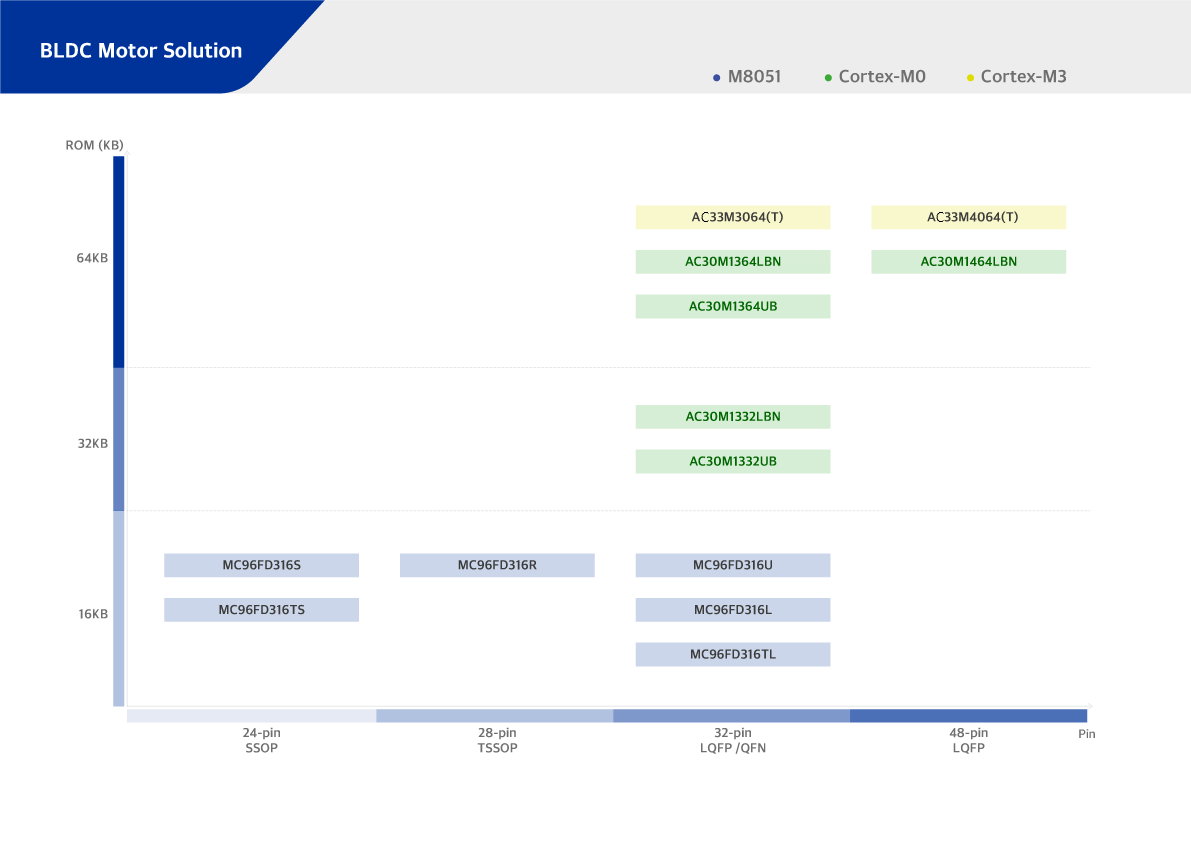
Task: Select the AC33M4064(T) yellow box
Action: 968,218
